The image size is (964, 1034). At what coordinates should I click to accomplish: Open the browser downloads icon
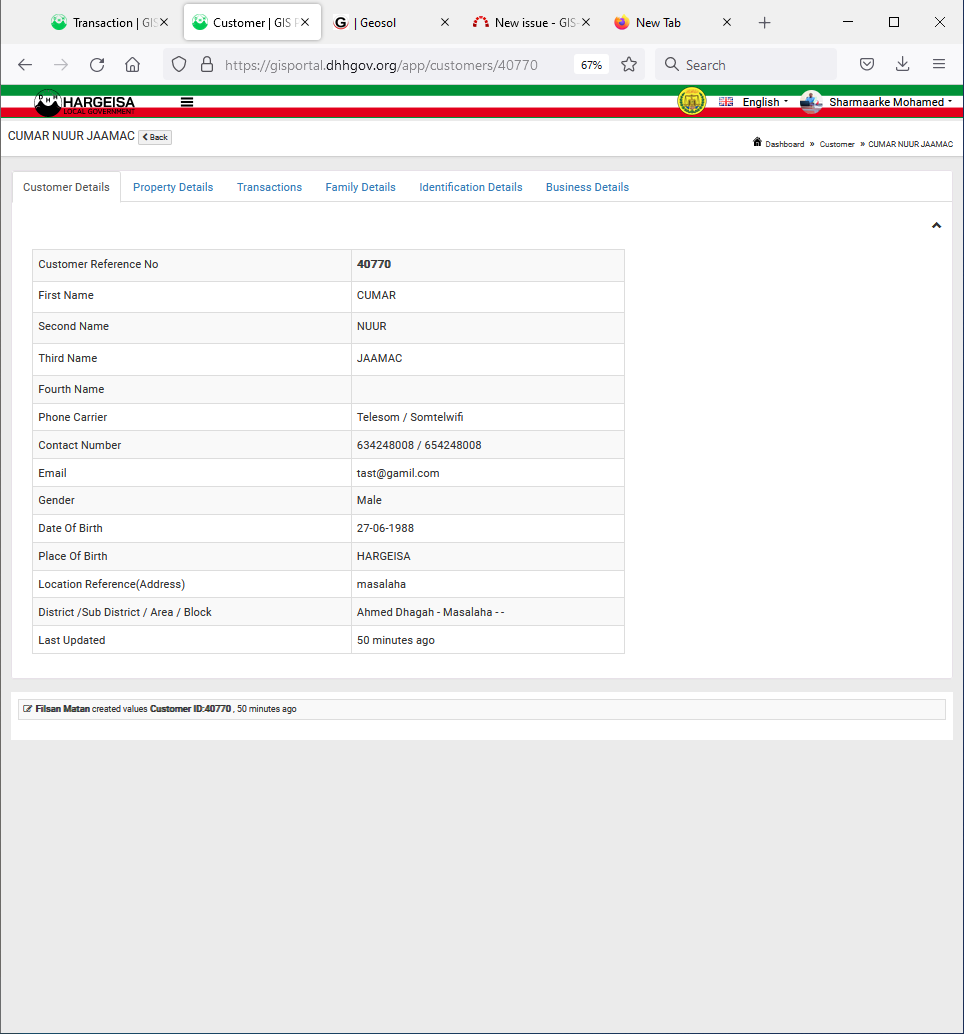903,65
